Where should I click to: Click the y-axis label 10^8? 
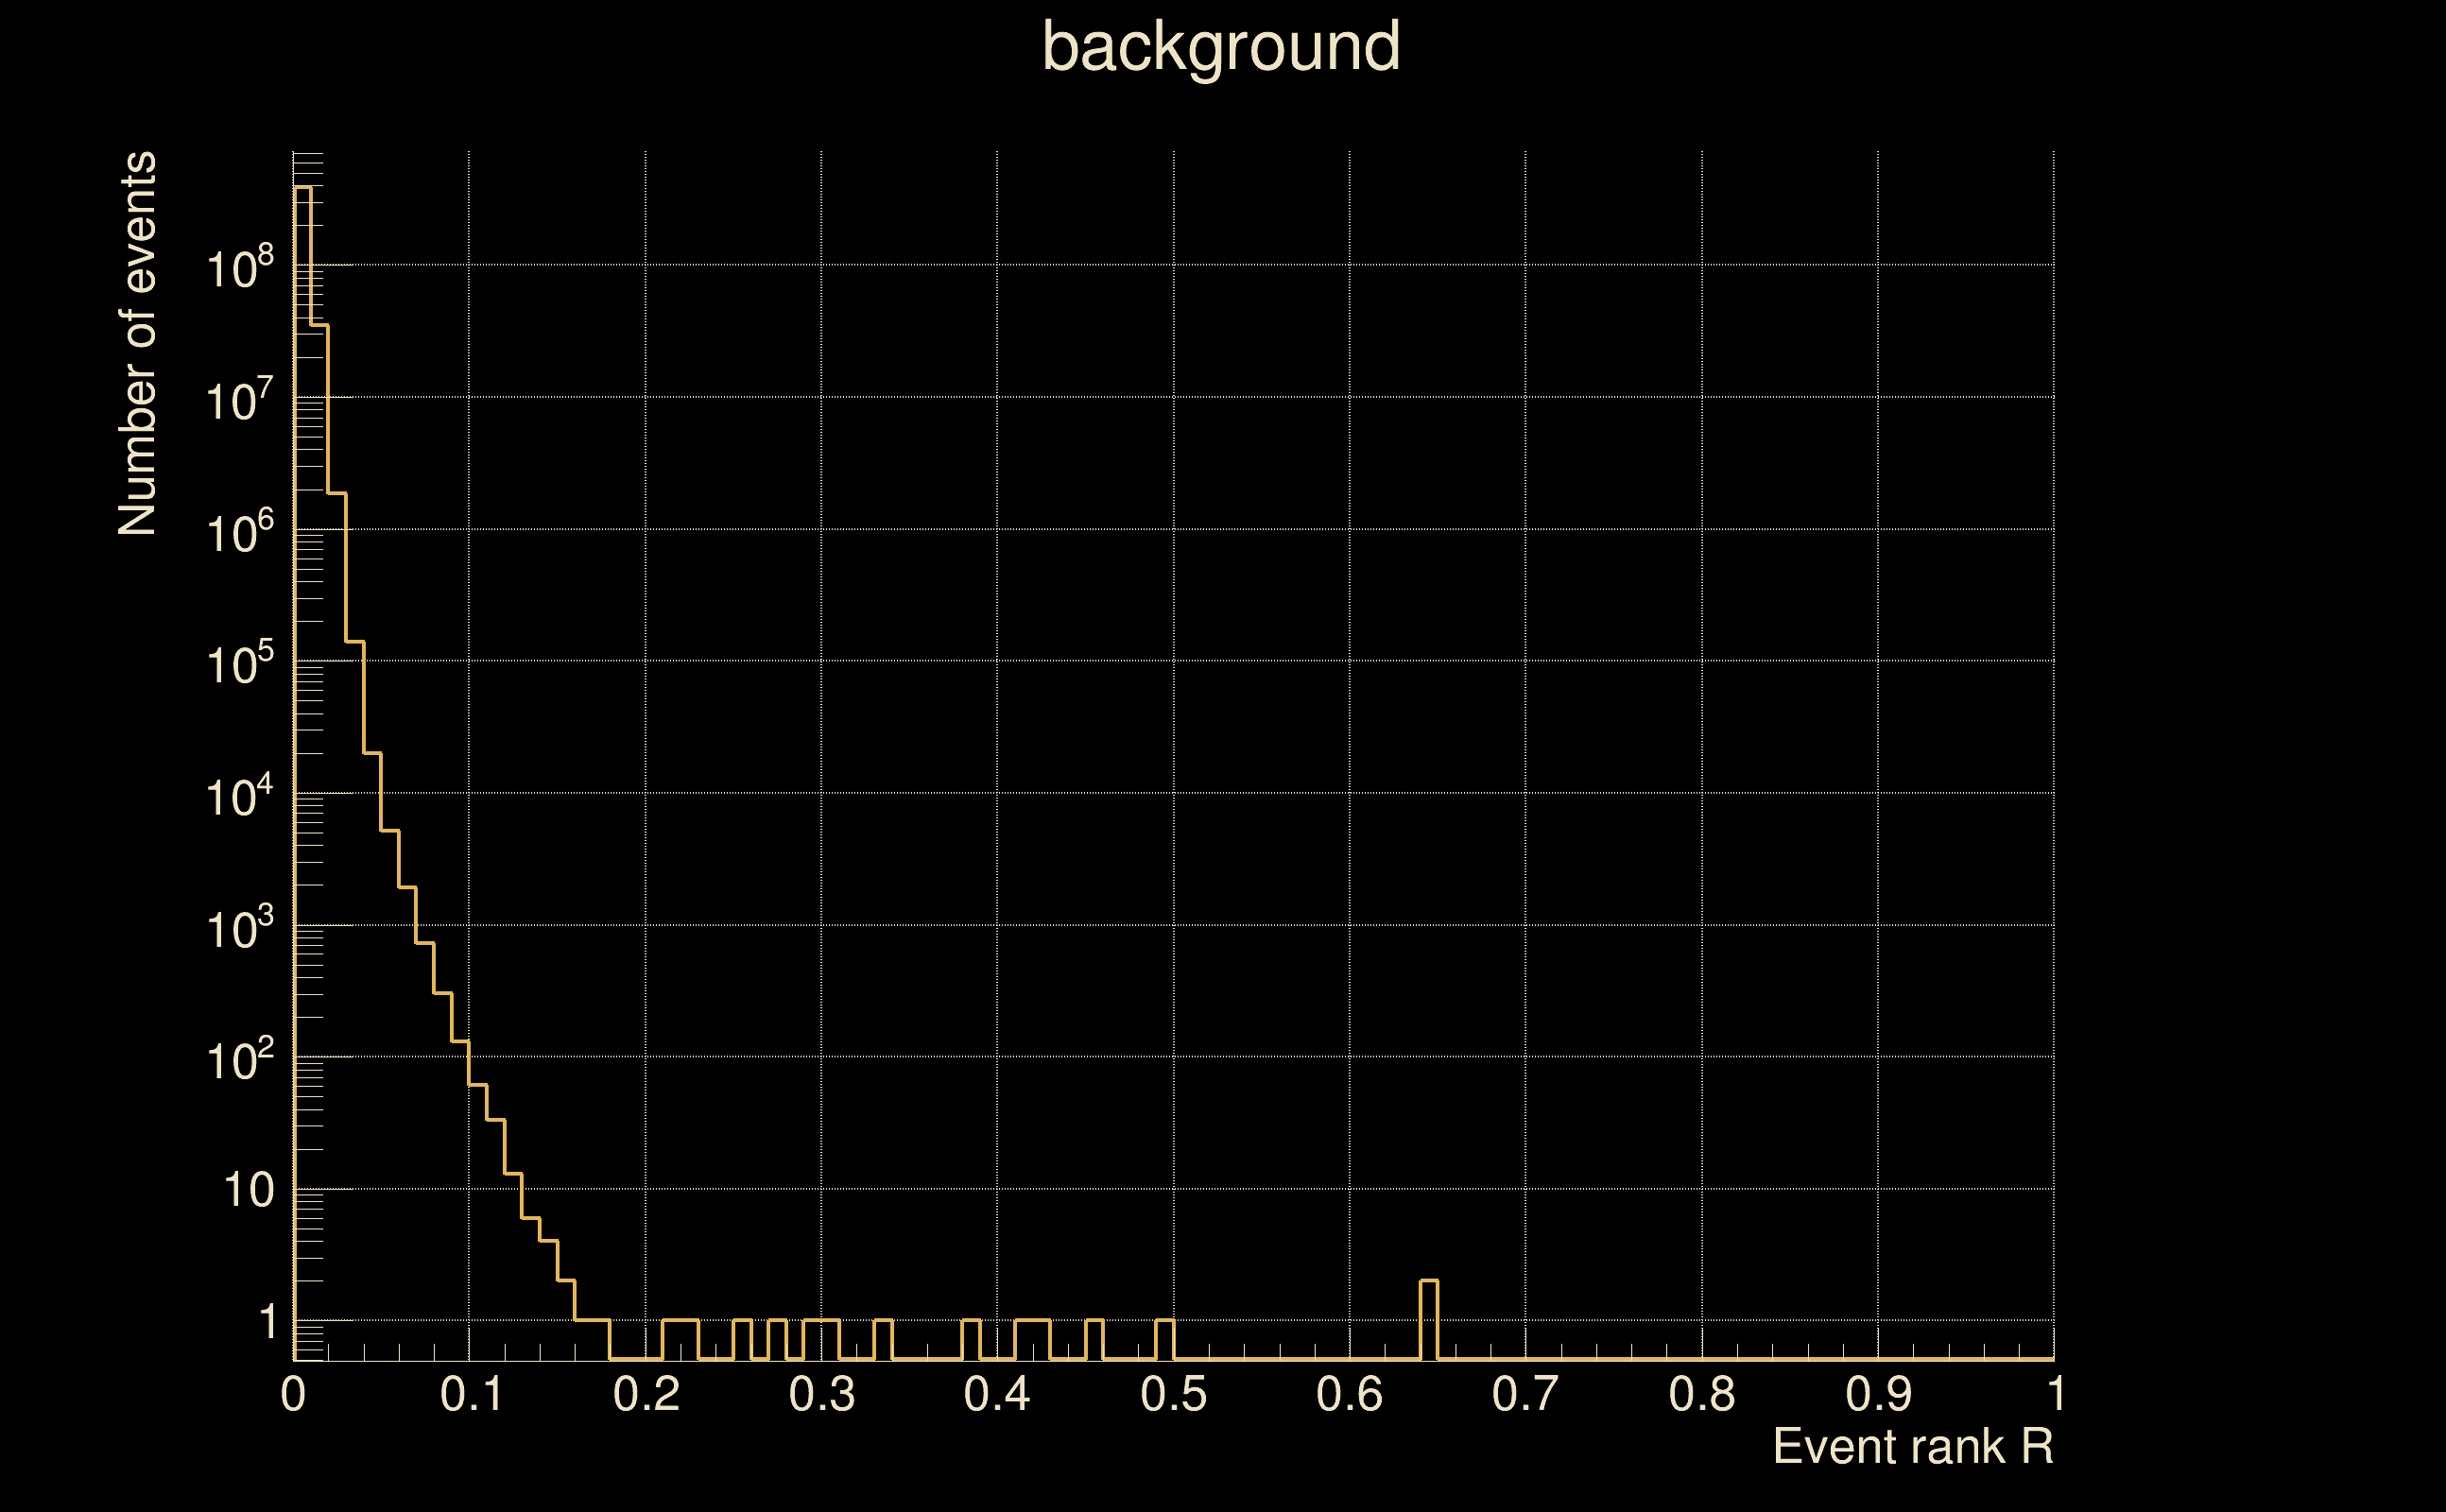(239, 270)
